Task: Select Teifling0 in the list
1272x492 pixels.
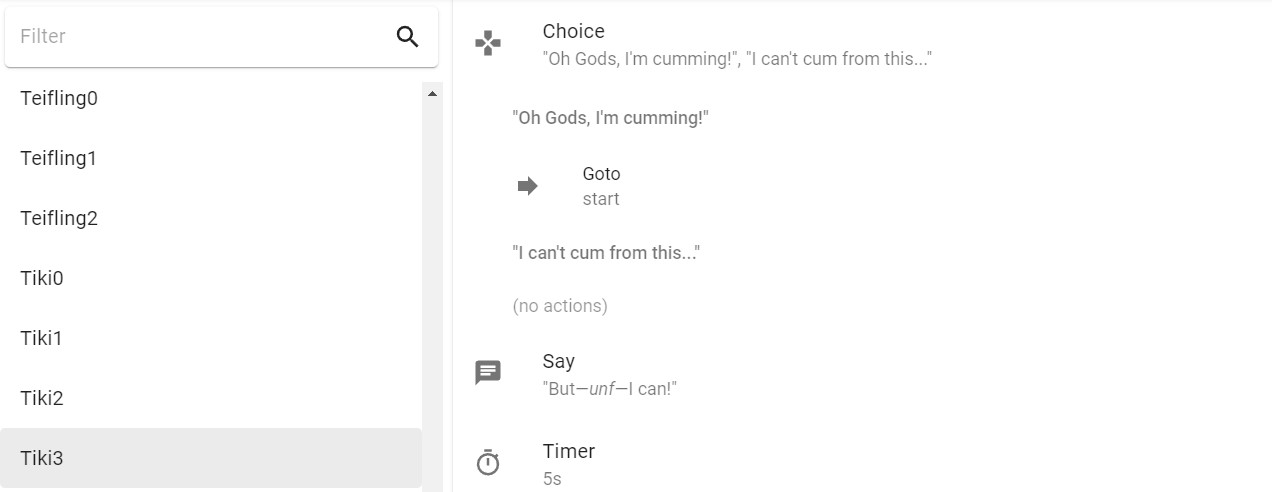Action: [211, 98]
